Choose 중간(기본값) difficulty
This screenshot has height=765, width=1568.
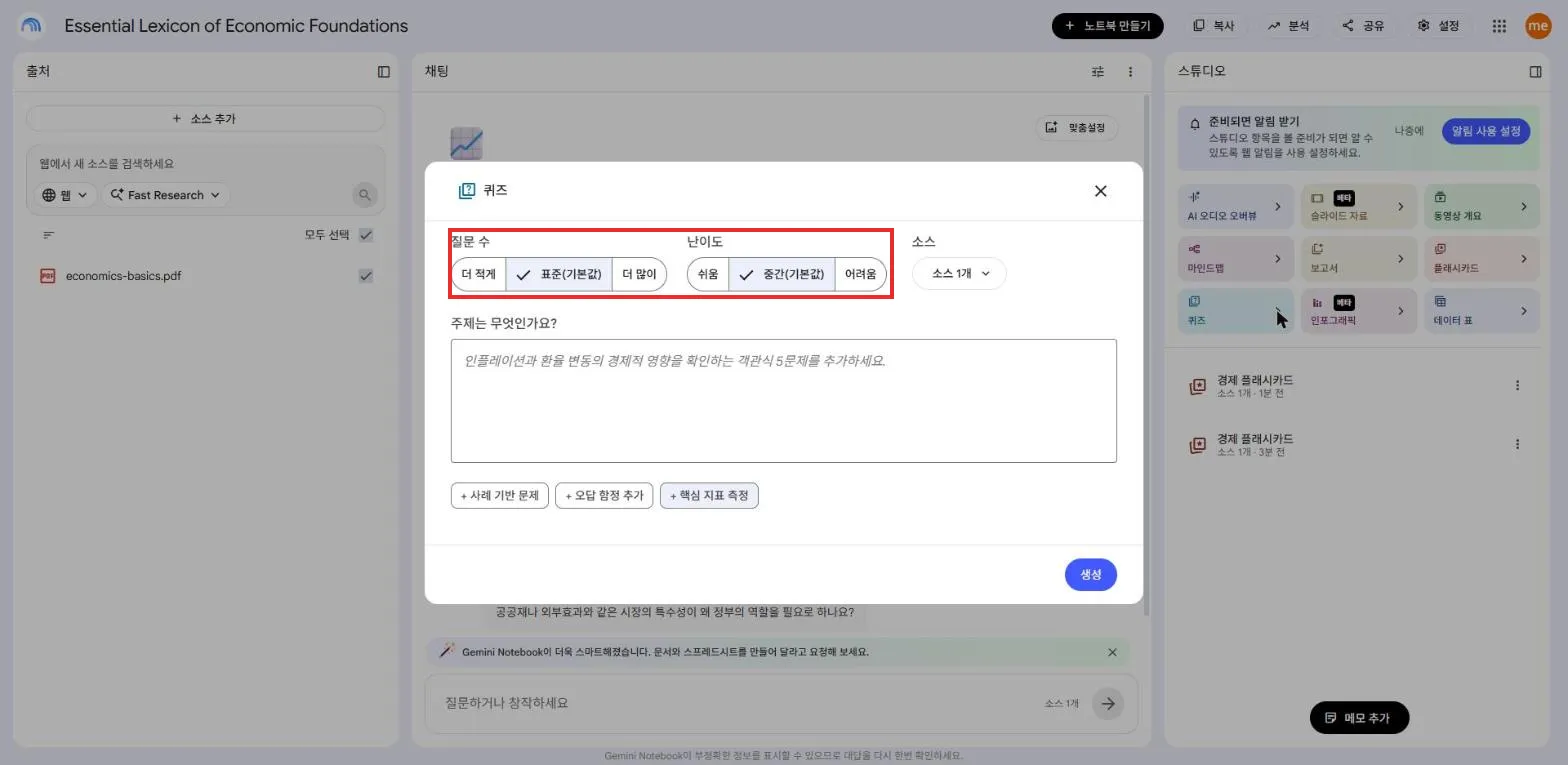click(782, 274)
